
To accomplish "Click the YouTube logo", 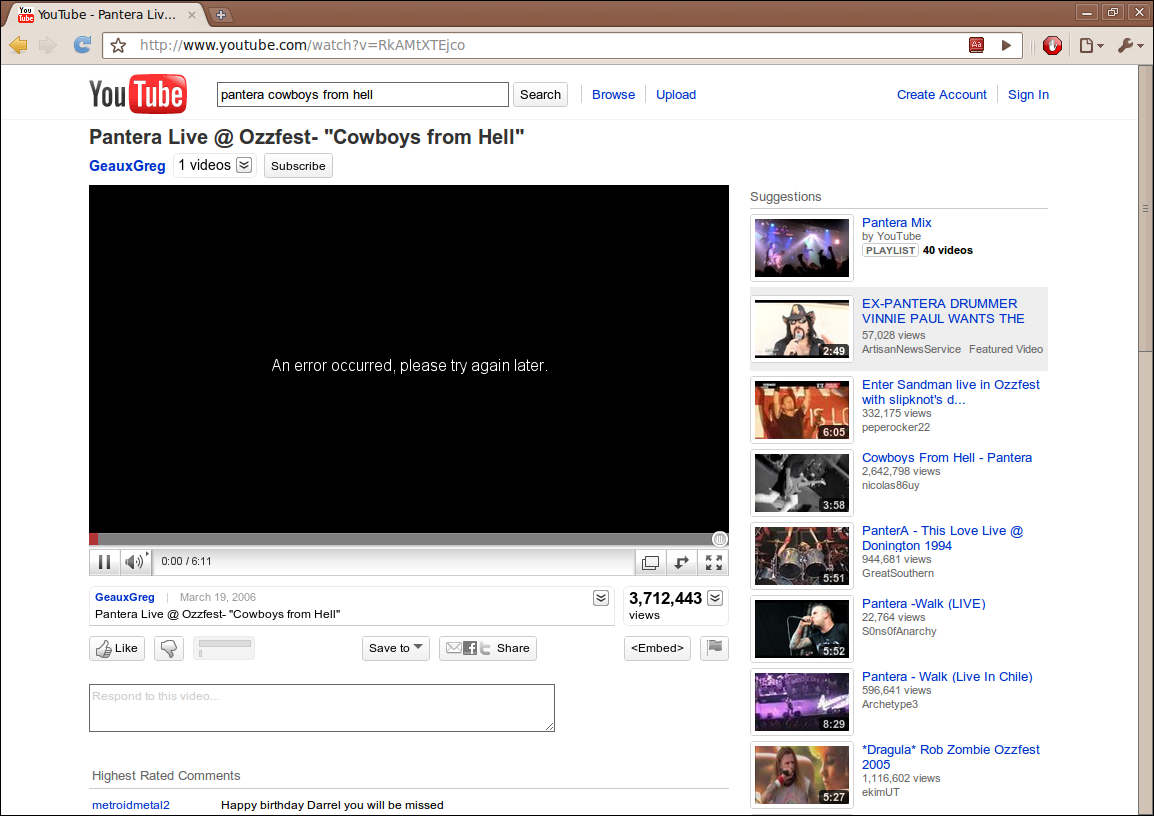I will (138, 94).
